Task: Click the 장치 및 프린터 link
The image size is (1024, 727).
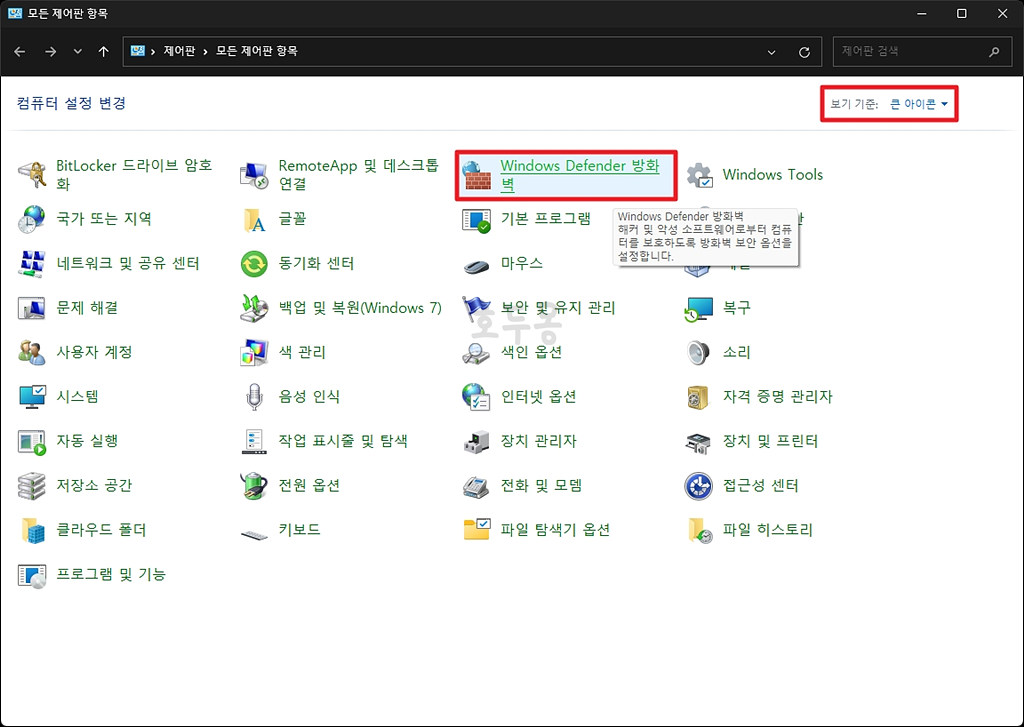Action: coord(770,441)
